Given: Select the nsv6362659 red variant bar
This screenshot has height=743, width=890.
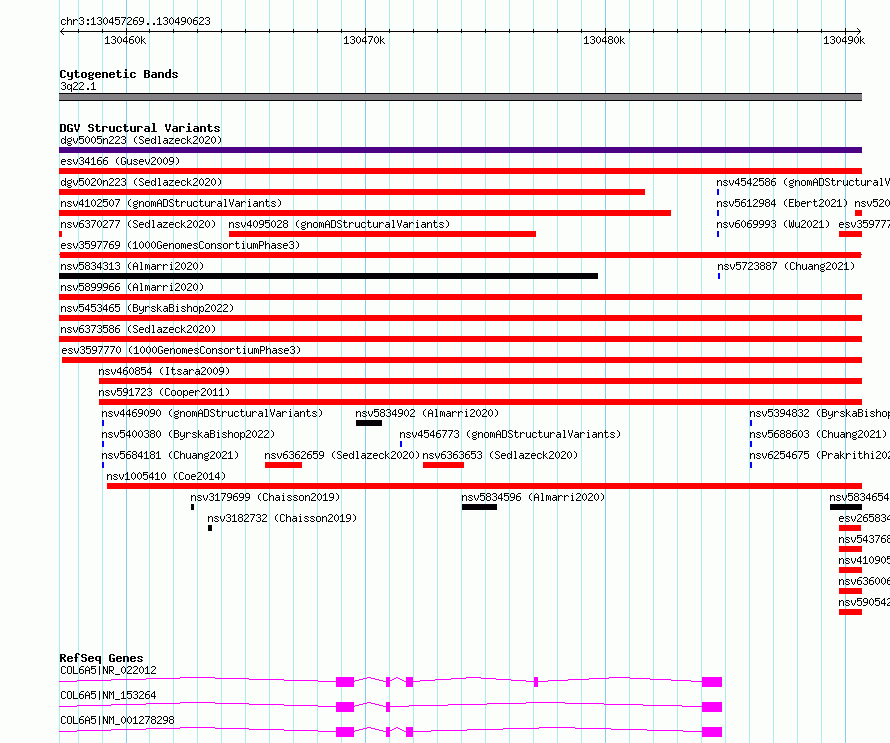Looking at the screenshot, I should pos(283,465).
